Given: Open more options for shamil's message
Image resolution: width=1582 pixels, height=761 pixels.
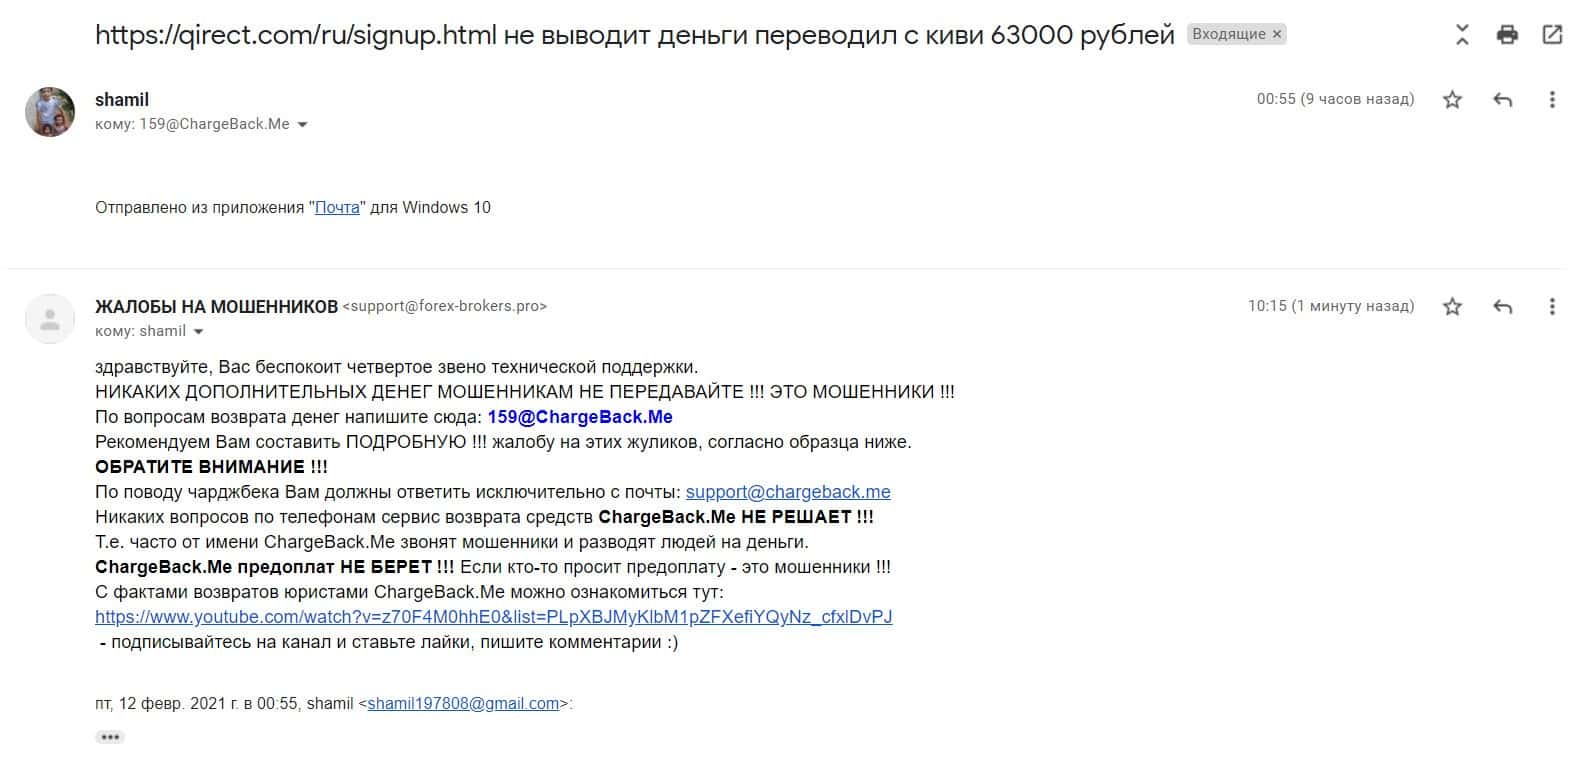Looking at the screenshot, I should click(x=1552, y=99).
